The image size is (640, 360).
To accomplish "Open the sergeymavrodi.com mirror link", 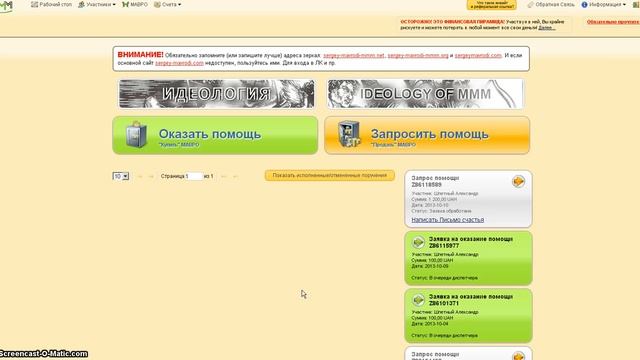I will coord(478,56).
